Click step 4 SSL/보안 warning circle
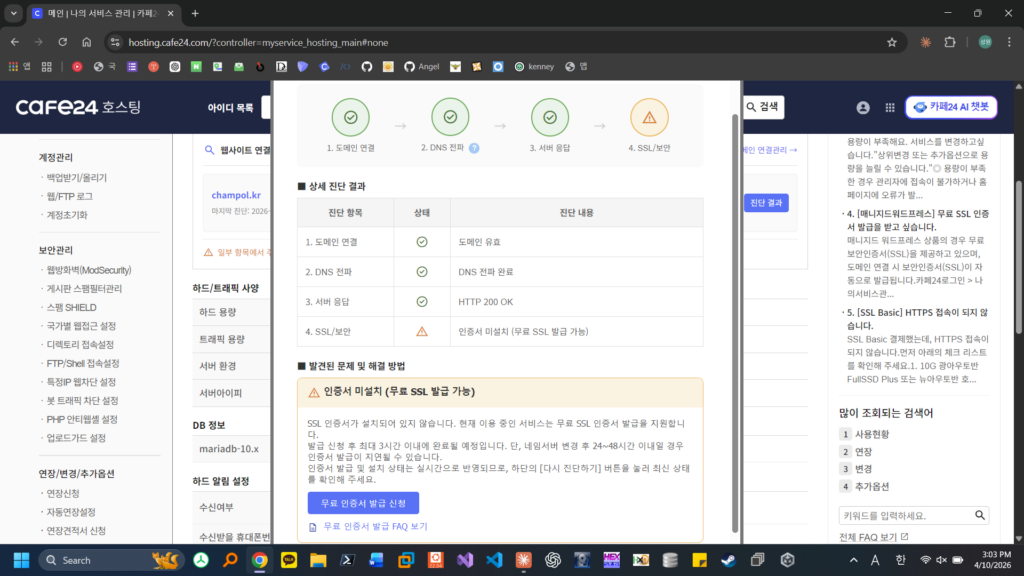 coord(649,118)
